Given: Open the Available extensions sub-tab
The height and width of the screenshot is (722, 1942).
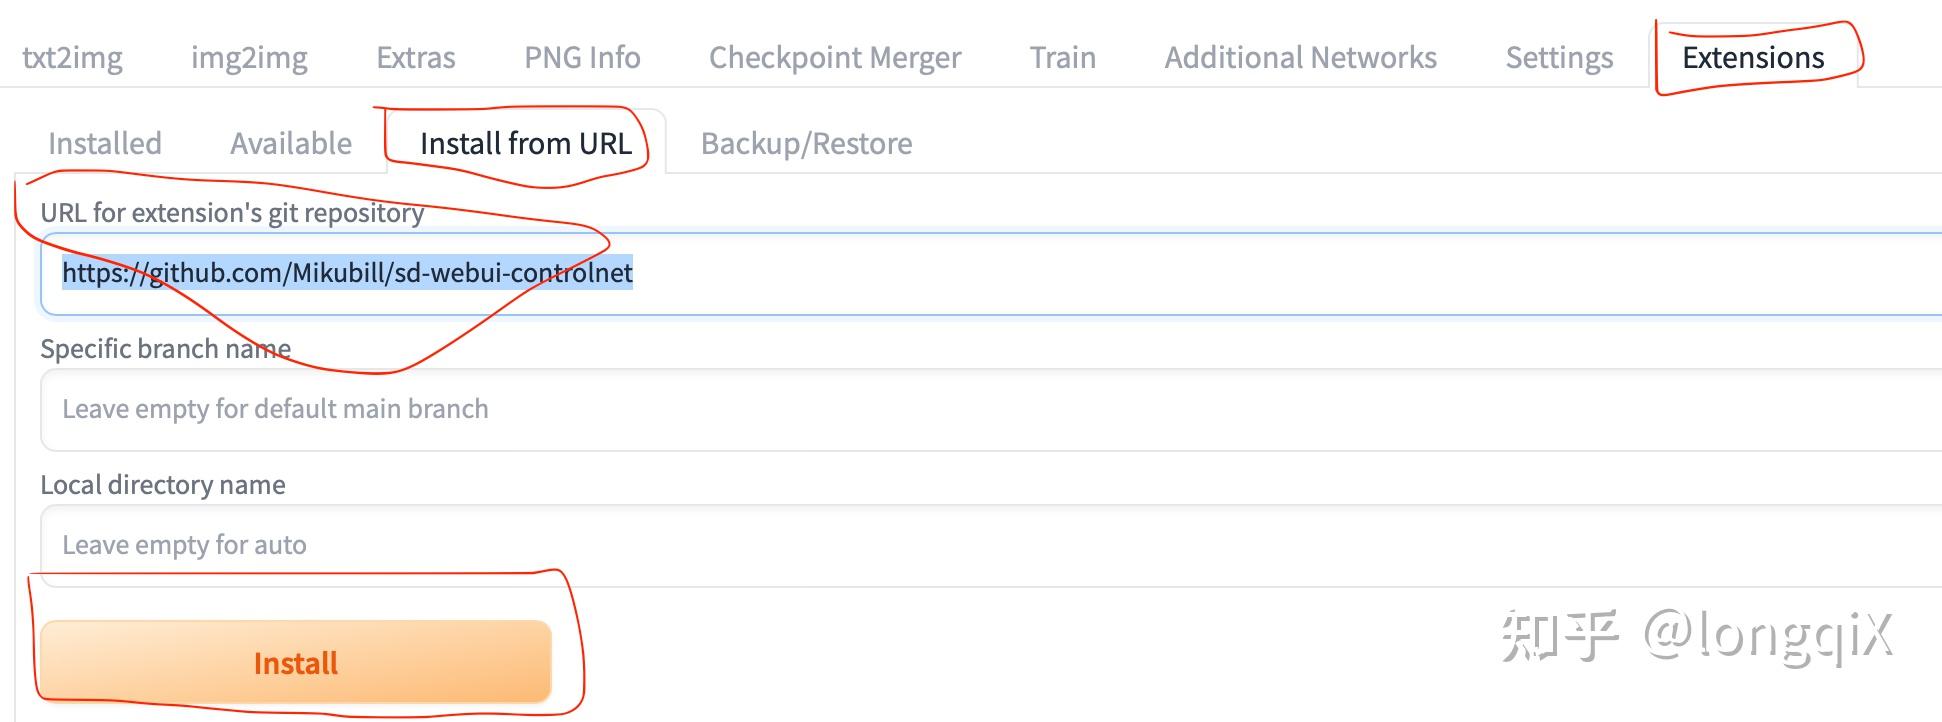Looking at the screenshot, I should [x=290, y=144].
